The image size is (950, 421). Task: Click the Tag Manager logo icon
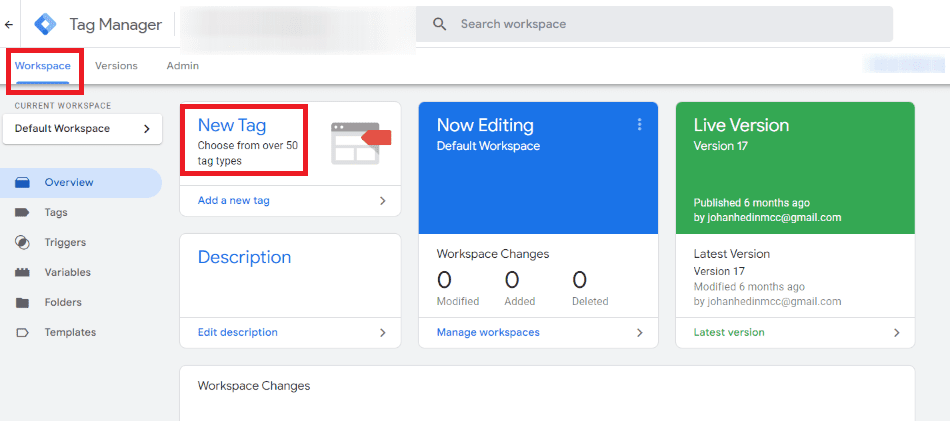click(46, 24)
